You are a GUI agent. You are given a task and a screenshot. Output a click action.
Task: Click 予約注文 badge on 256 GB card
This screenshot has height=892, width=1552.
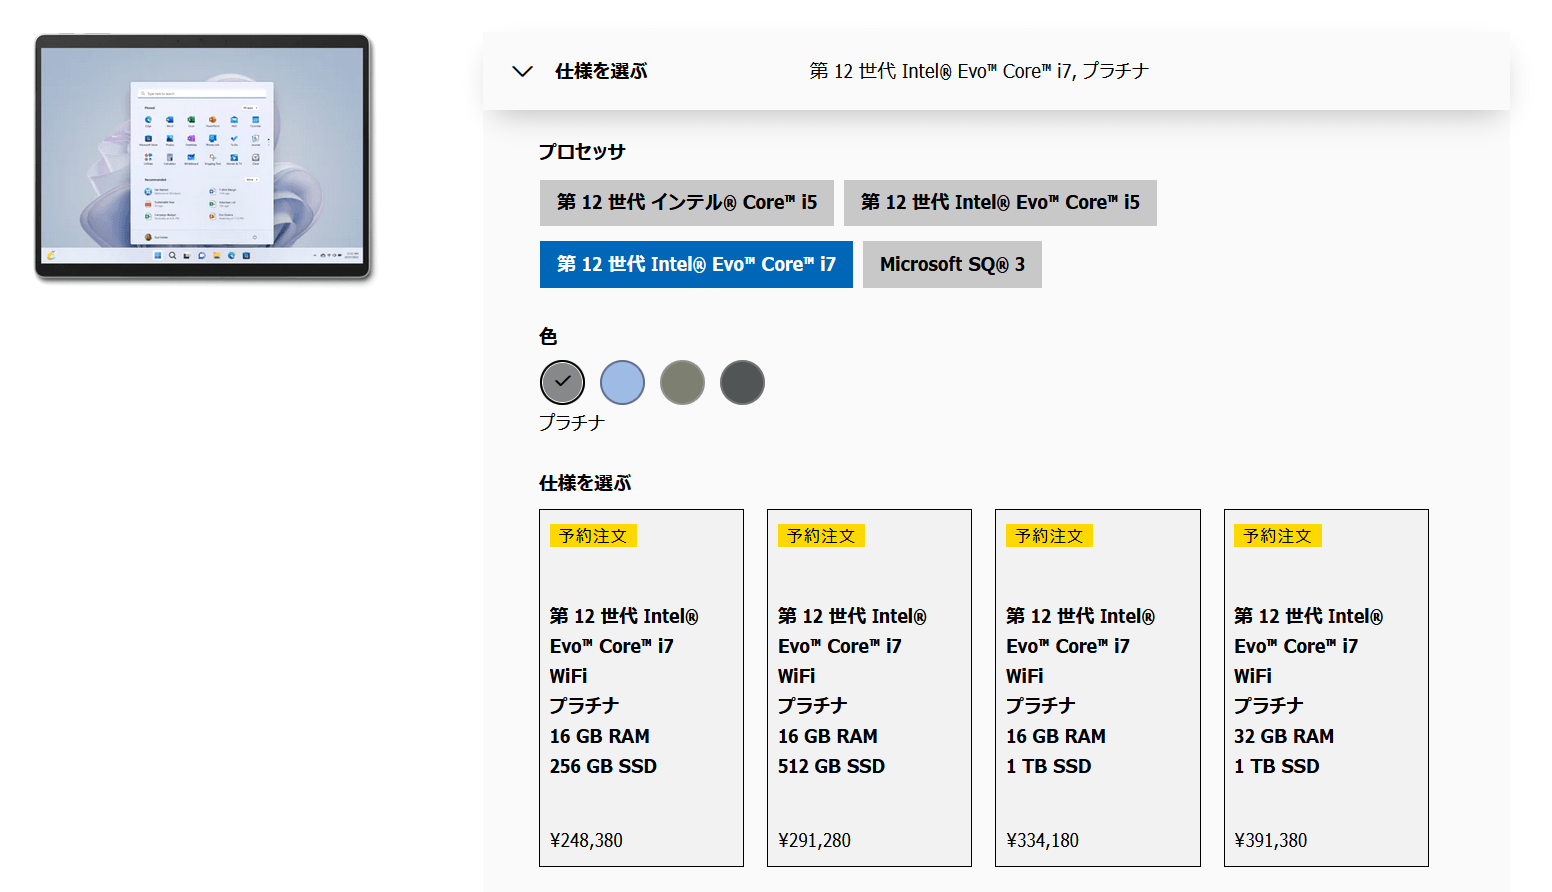[593, 536]
